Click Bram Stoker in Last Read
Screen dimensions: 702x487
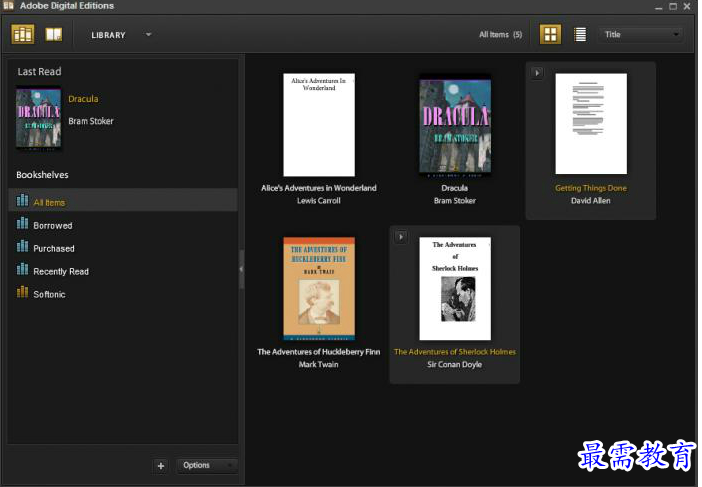(91, 121)
